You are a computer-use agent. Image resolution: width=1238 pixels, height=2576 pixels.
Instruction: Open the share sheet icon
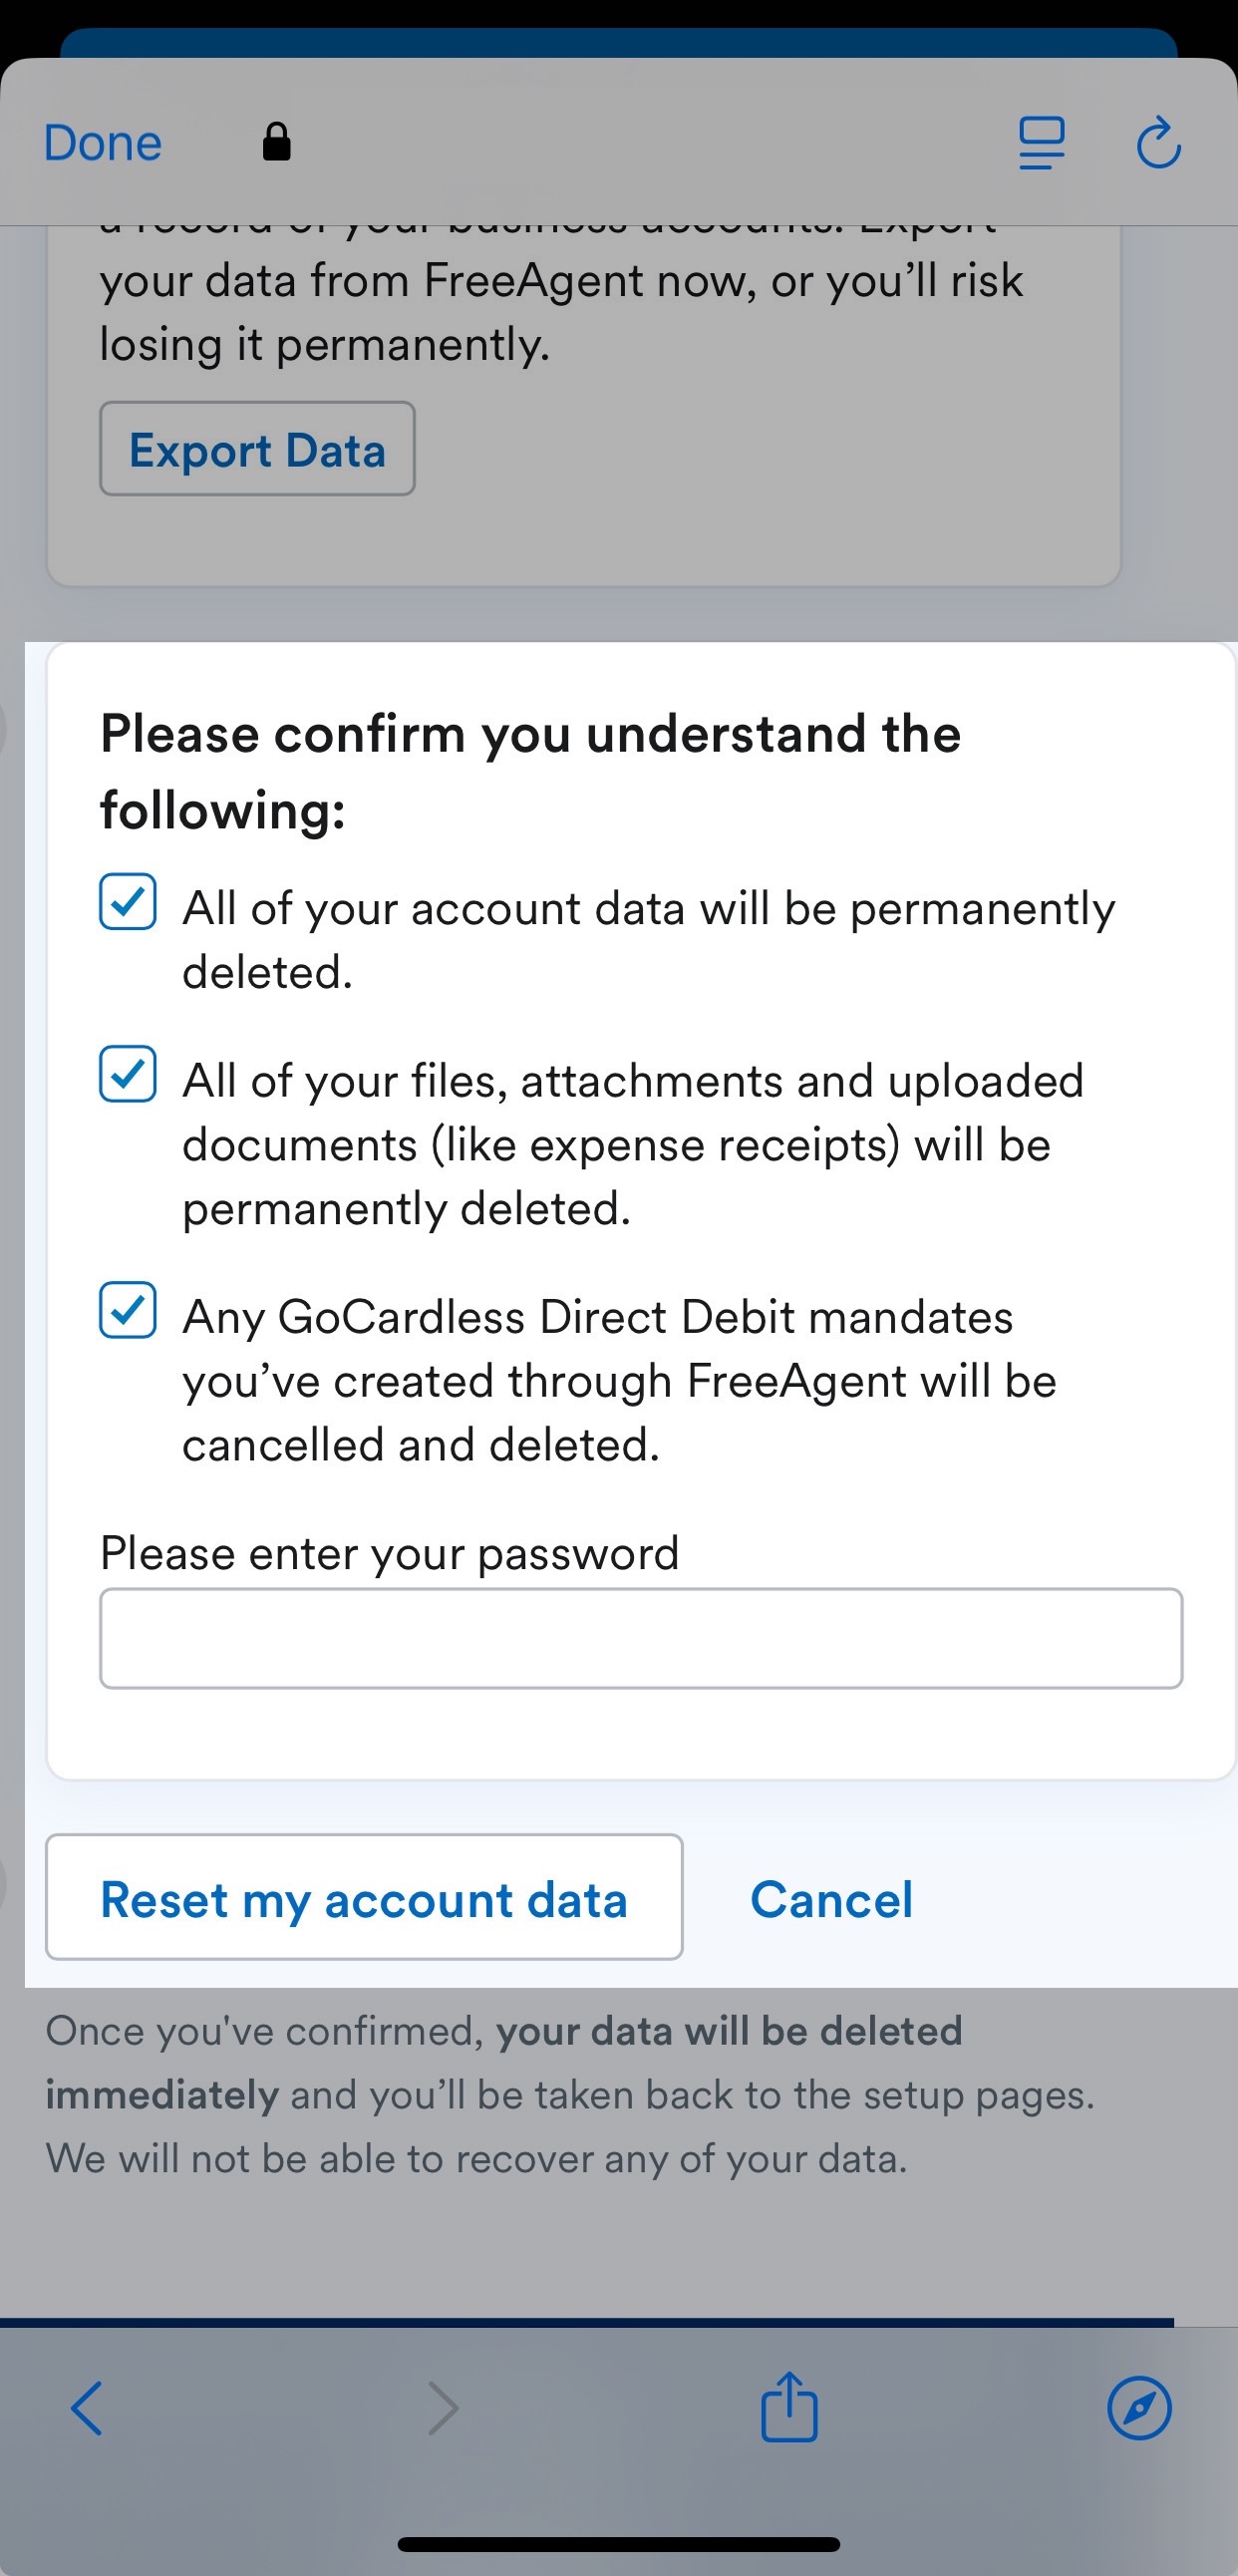tap(789, 2407)
